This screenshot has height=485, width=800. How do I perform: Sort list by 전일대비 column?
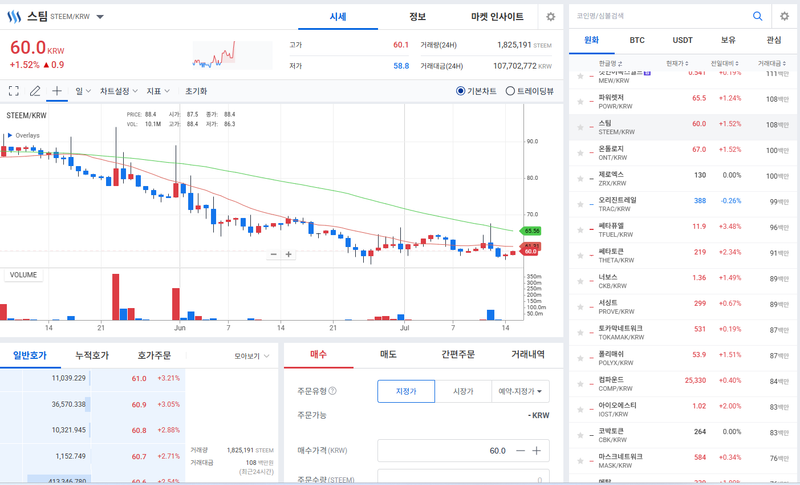tap(724, 63)
